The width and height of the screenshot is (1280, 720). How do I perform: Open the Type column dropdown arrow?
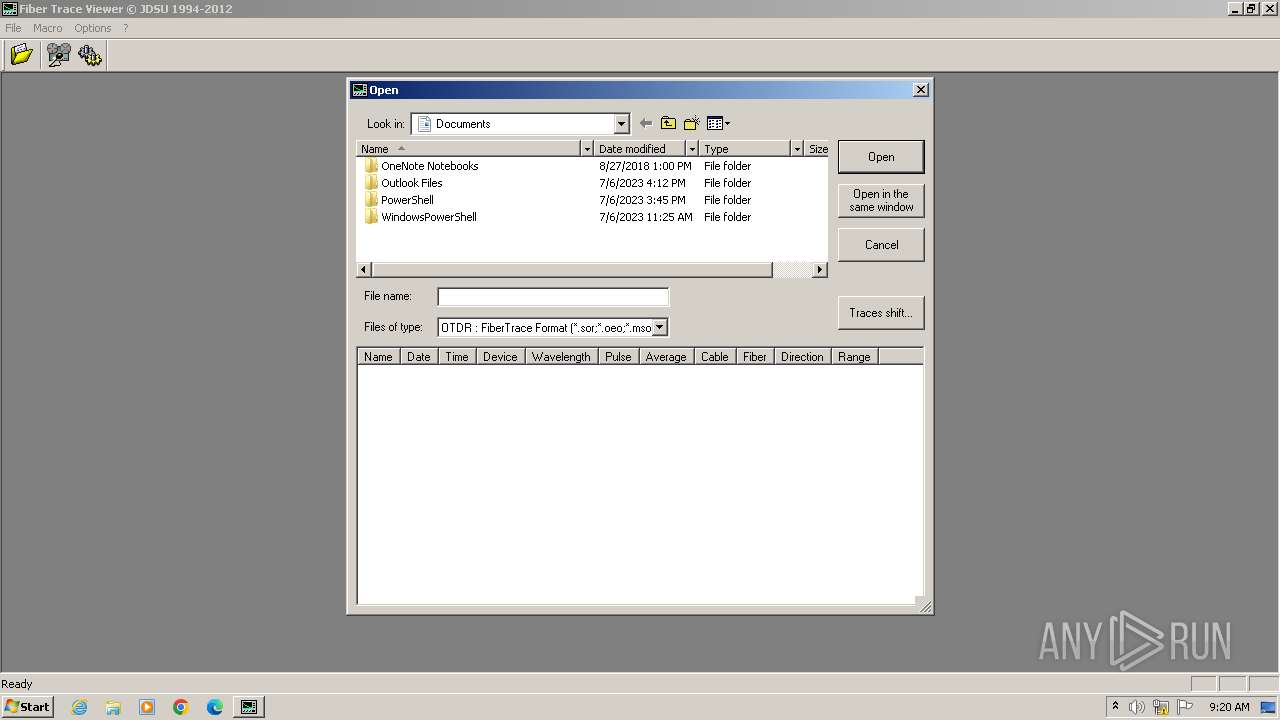tap(797, 149)
